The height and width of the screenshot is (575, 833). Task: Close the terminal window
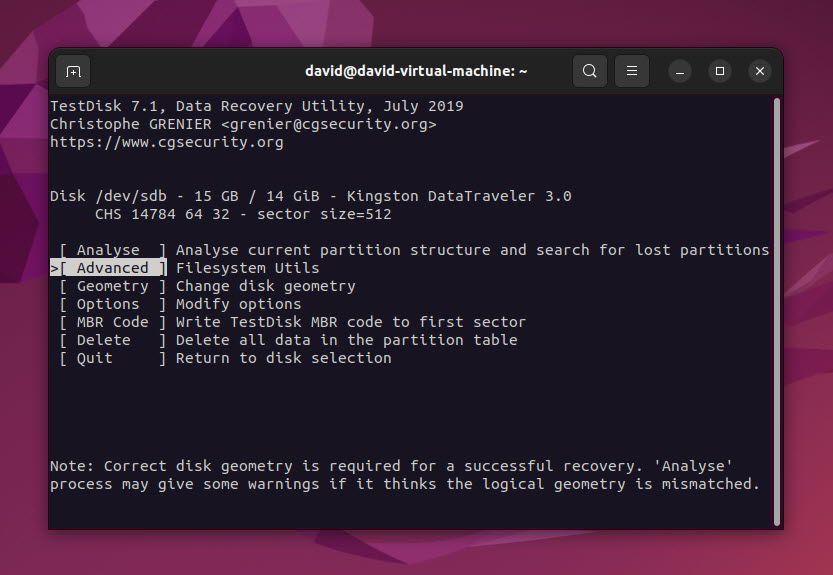760,71
